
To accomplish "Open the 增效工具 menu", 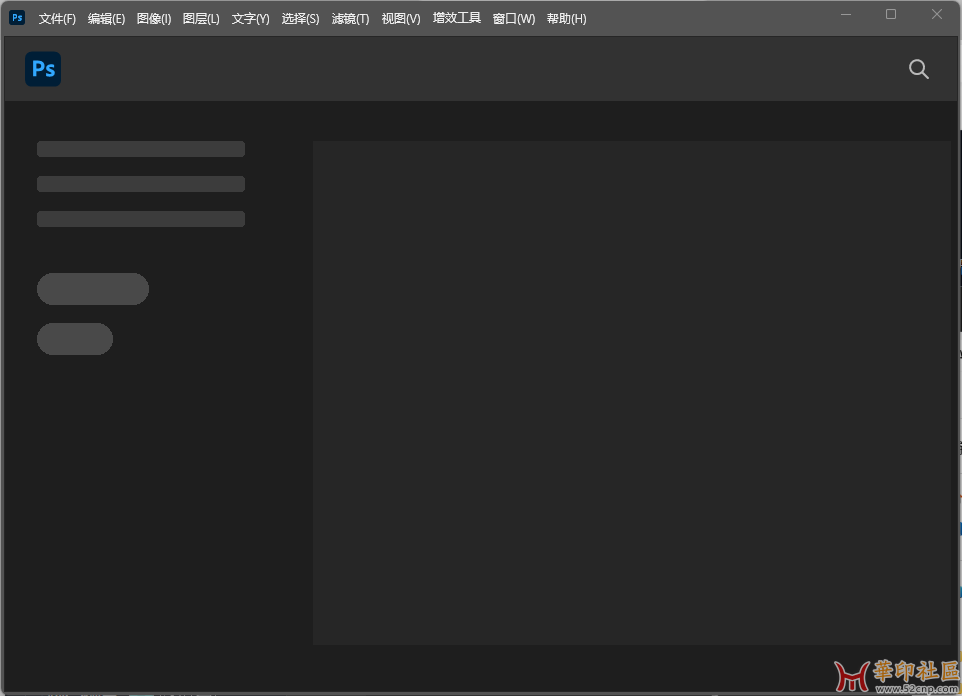I will (456, 18).
